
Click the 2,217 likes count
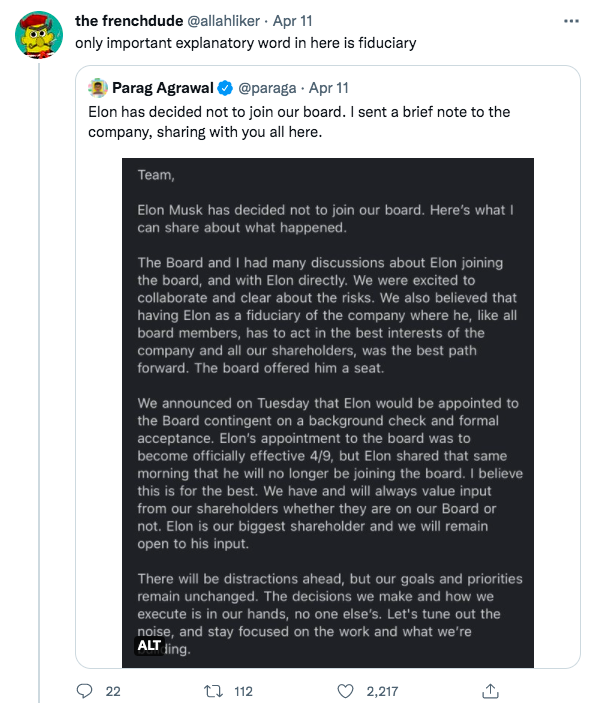click(382, 691)
